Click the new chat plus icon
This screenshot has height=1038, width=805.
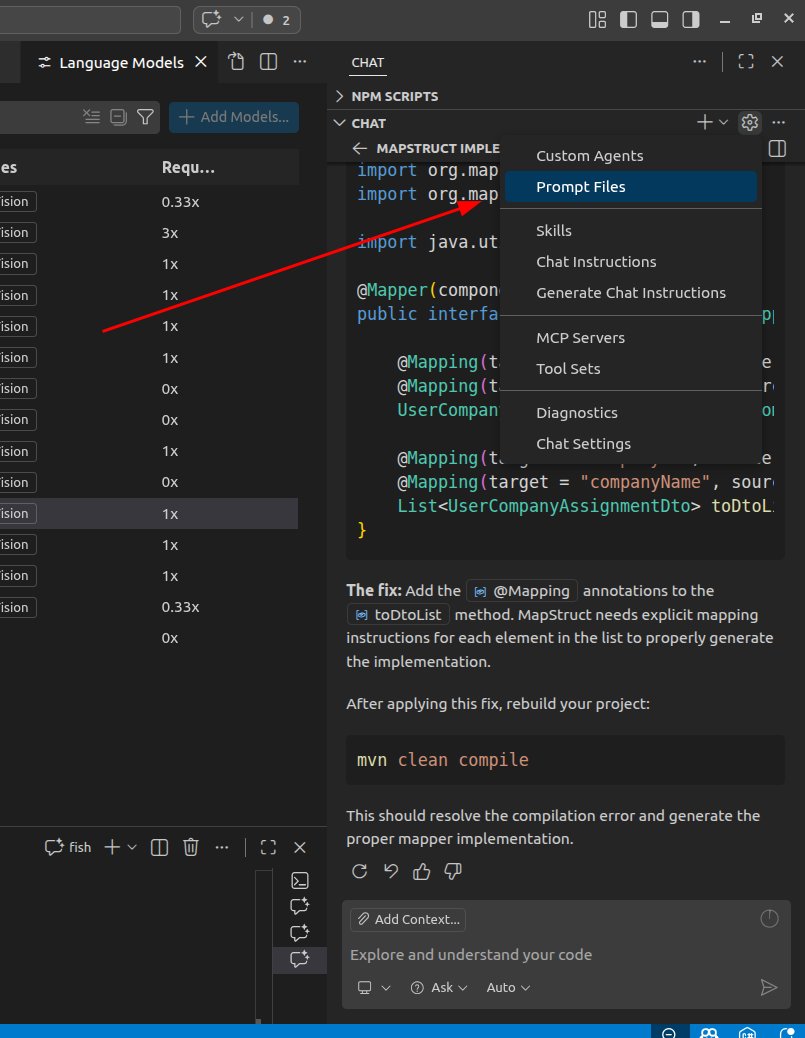(705, 123)
